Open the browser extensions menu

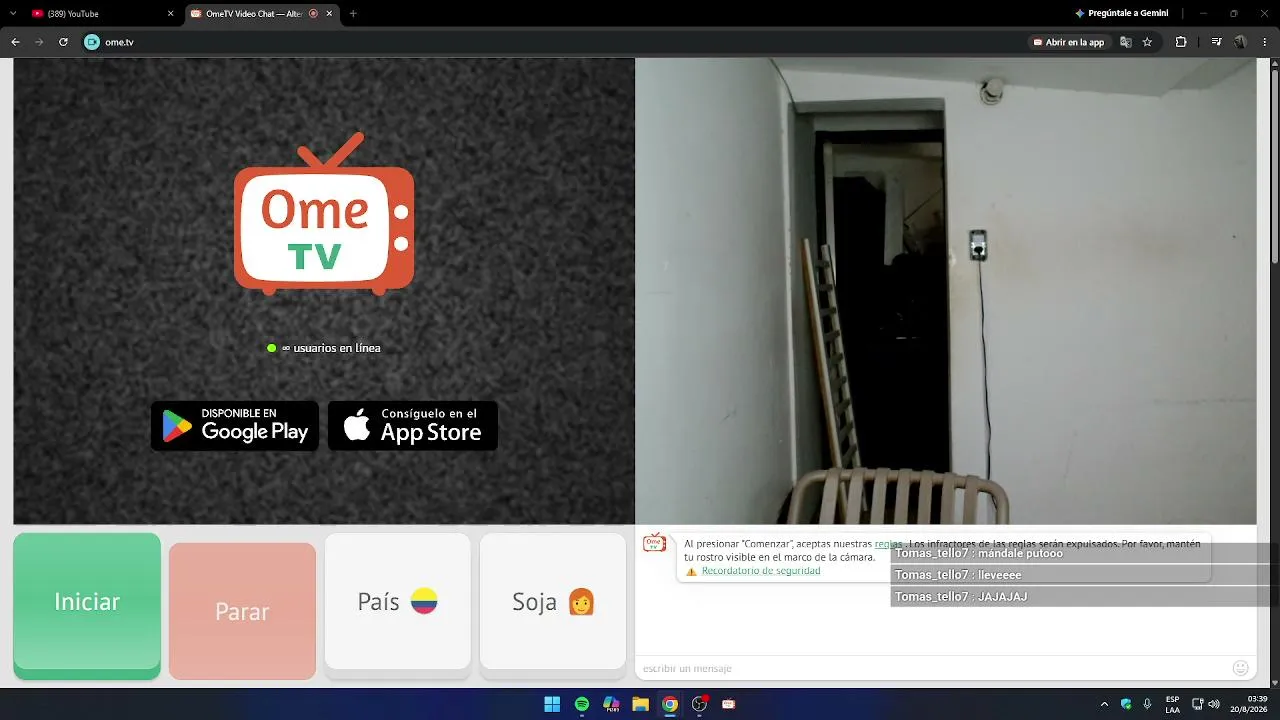point(1181,42)
